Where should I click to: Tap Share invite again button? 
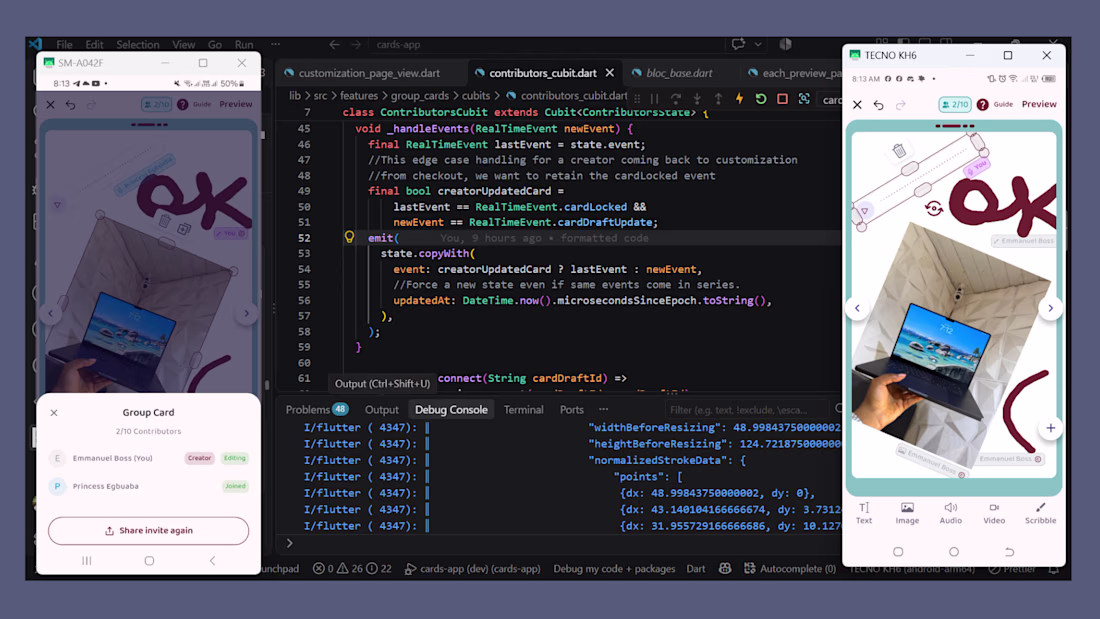(x=148, y=531)
